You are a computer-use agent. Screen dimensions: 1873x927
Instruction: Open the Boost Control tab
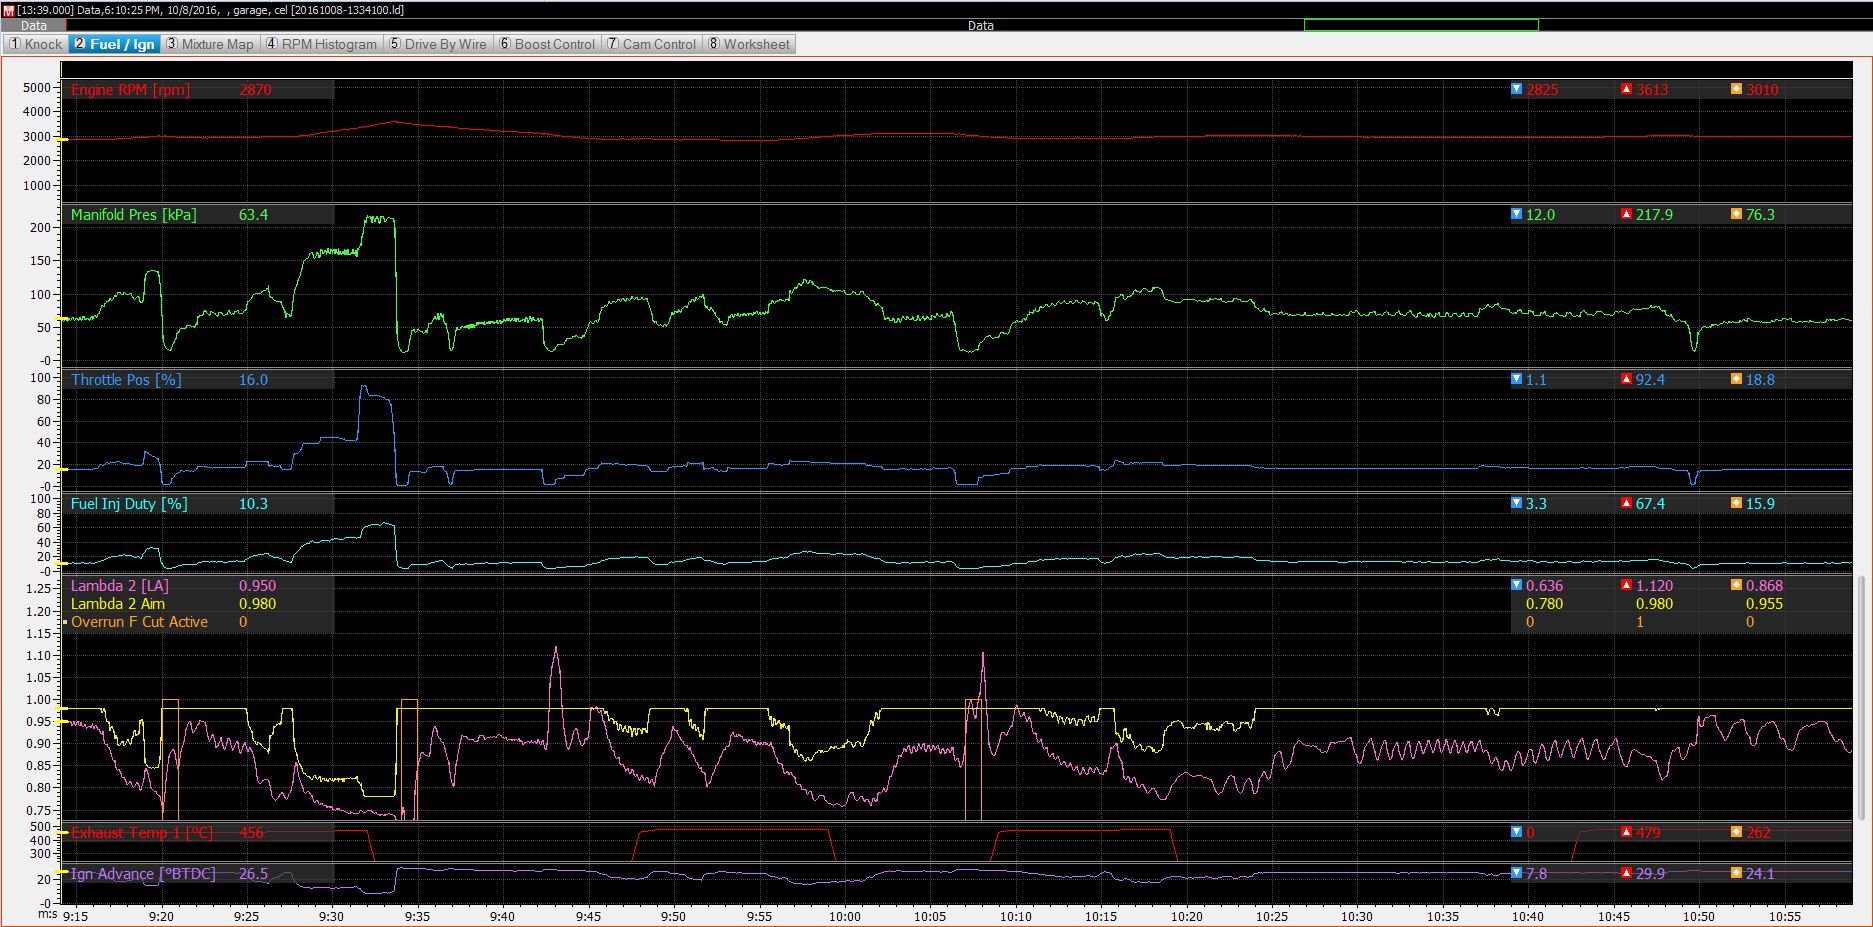coord(547,44)
